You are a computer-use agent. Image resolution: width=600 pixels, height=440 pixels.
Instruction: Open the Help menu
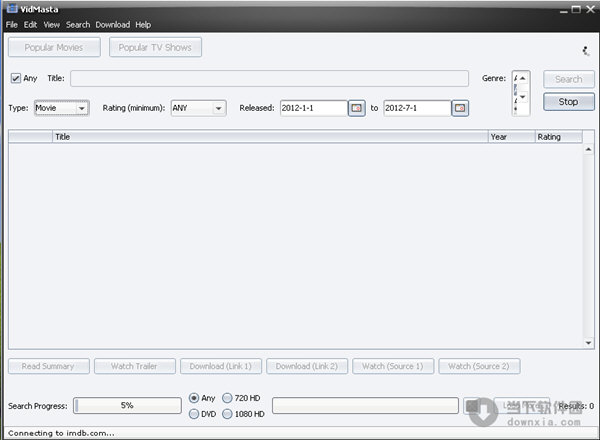[143, 25]
